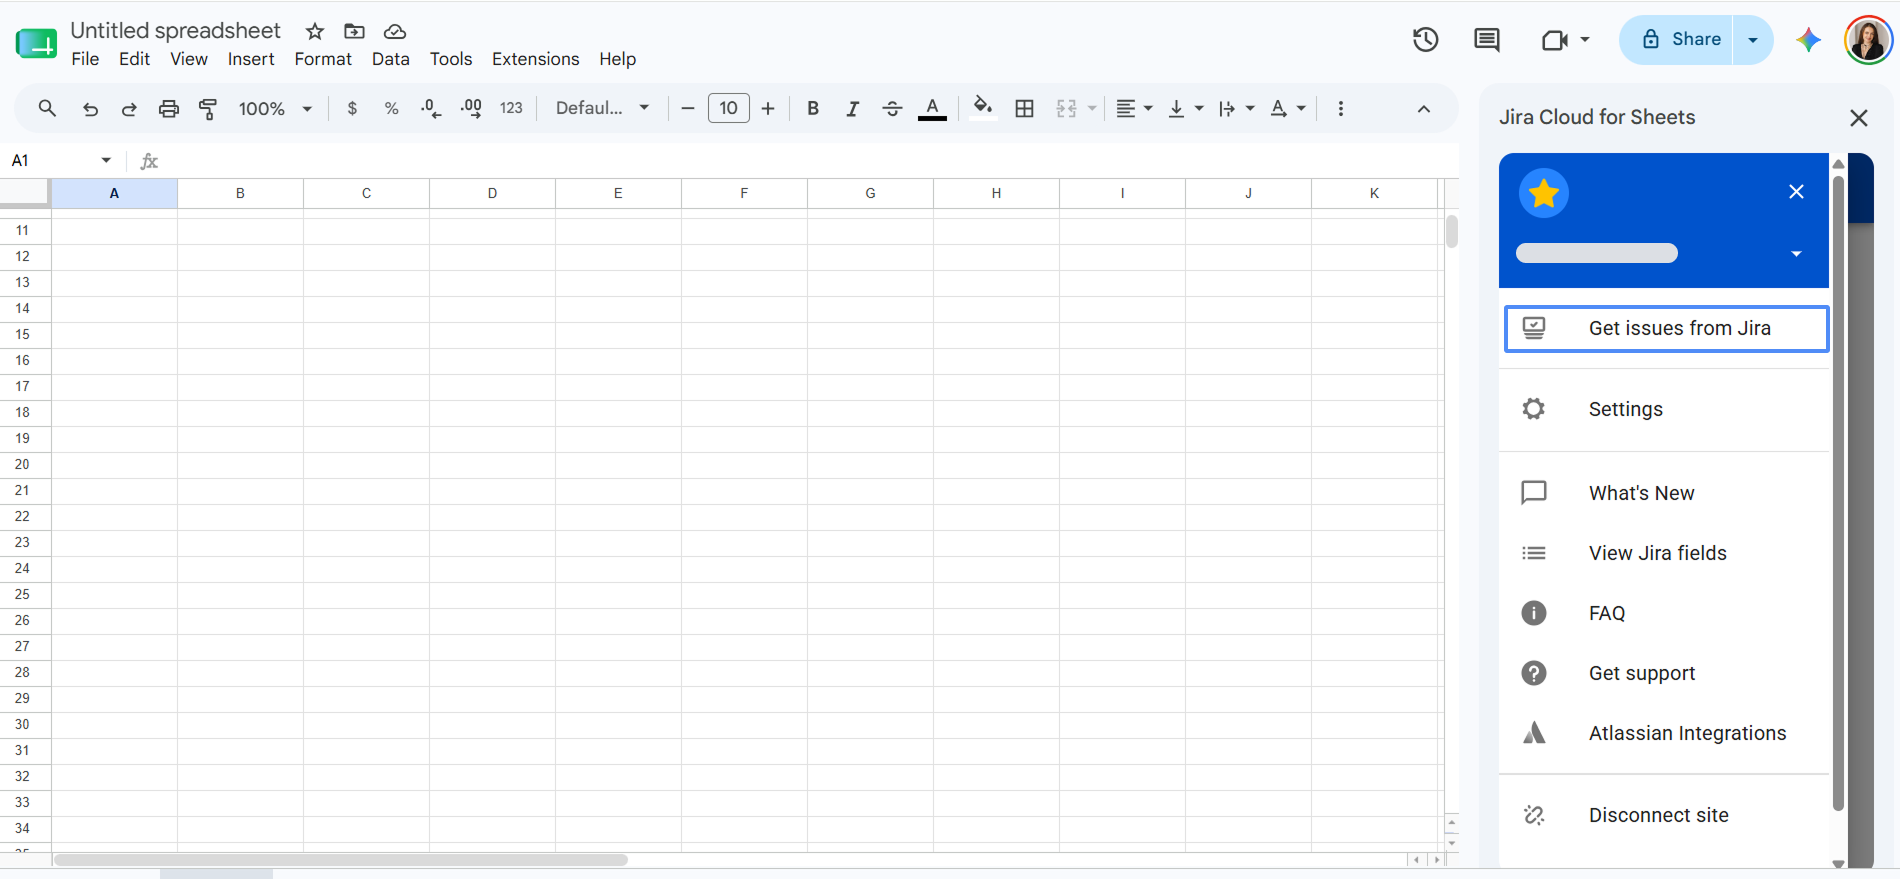Redo the last action
Viewport: 1900px width, 879px height.
coord(129,109)
